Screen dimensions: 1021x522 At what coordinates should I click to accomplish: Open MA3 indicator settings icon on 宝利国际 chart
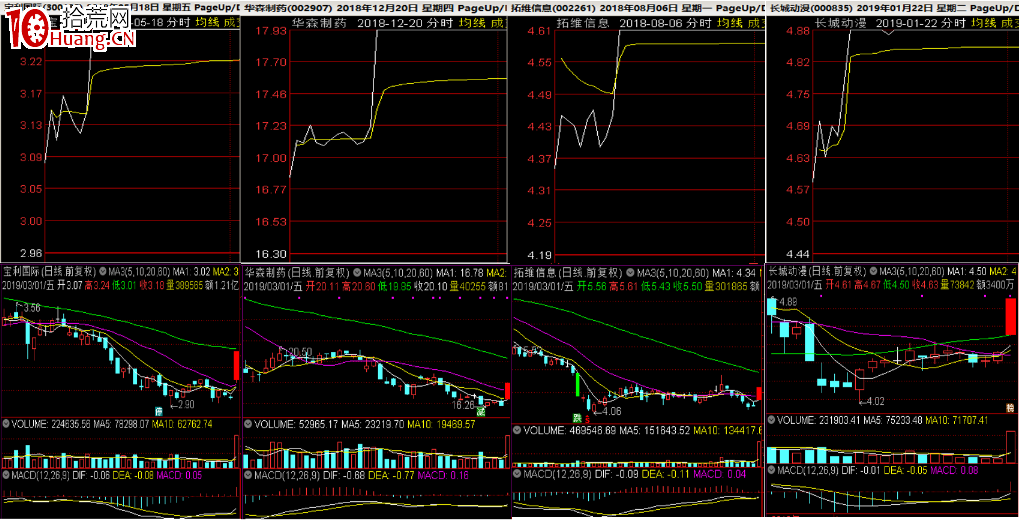click(102, 271)
